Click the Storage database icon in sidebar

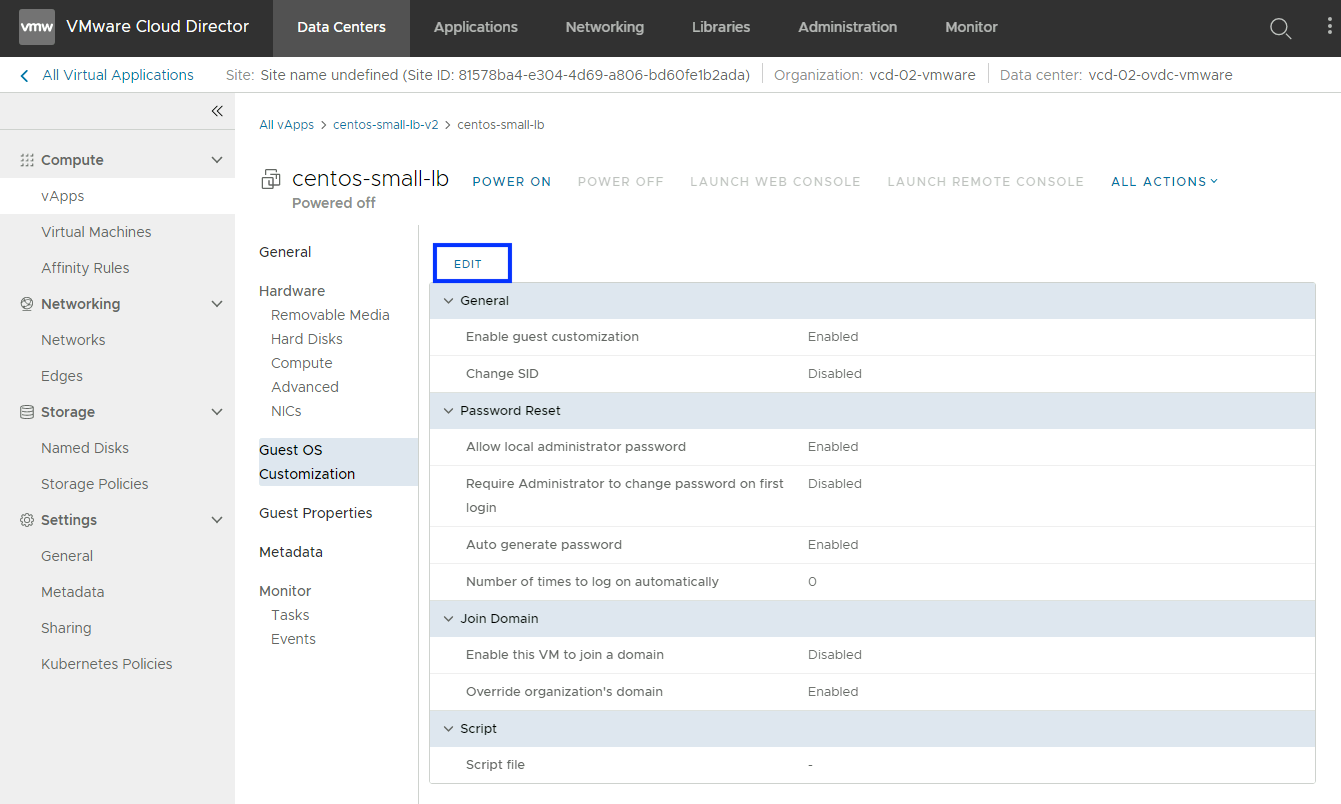click(x=27, y=412)
